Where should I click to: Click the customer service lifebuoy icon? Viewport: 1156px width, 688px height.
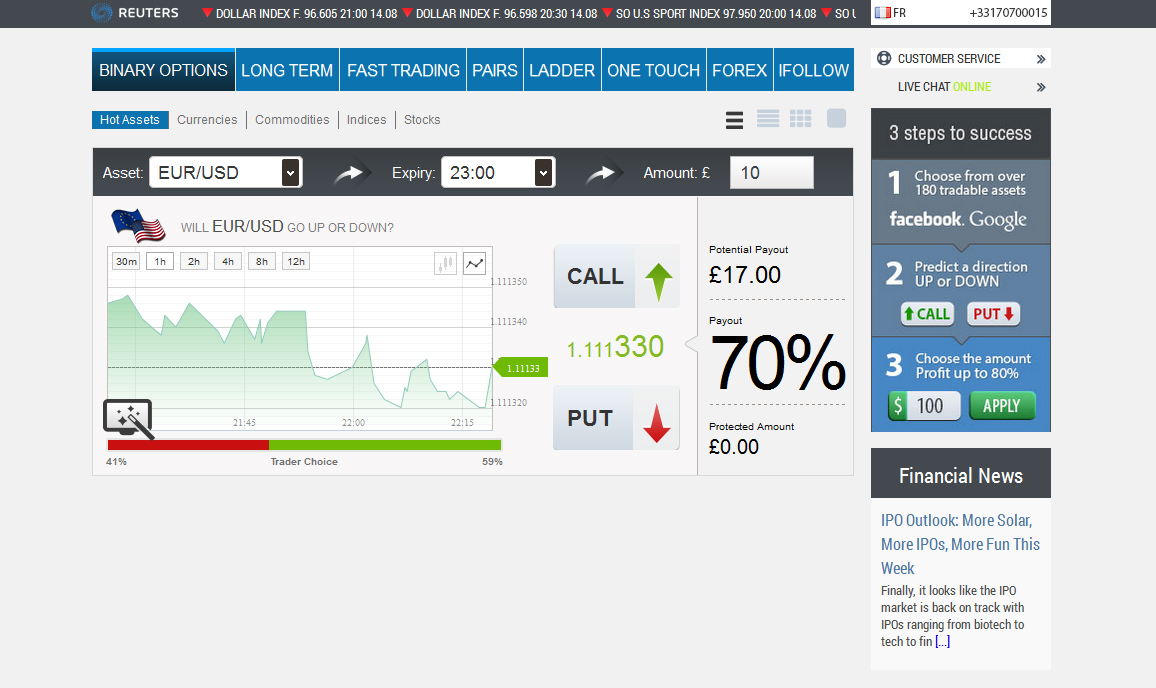coord(884,58)
